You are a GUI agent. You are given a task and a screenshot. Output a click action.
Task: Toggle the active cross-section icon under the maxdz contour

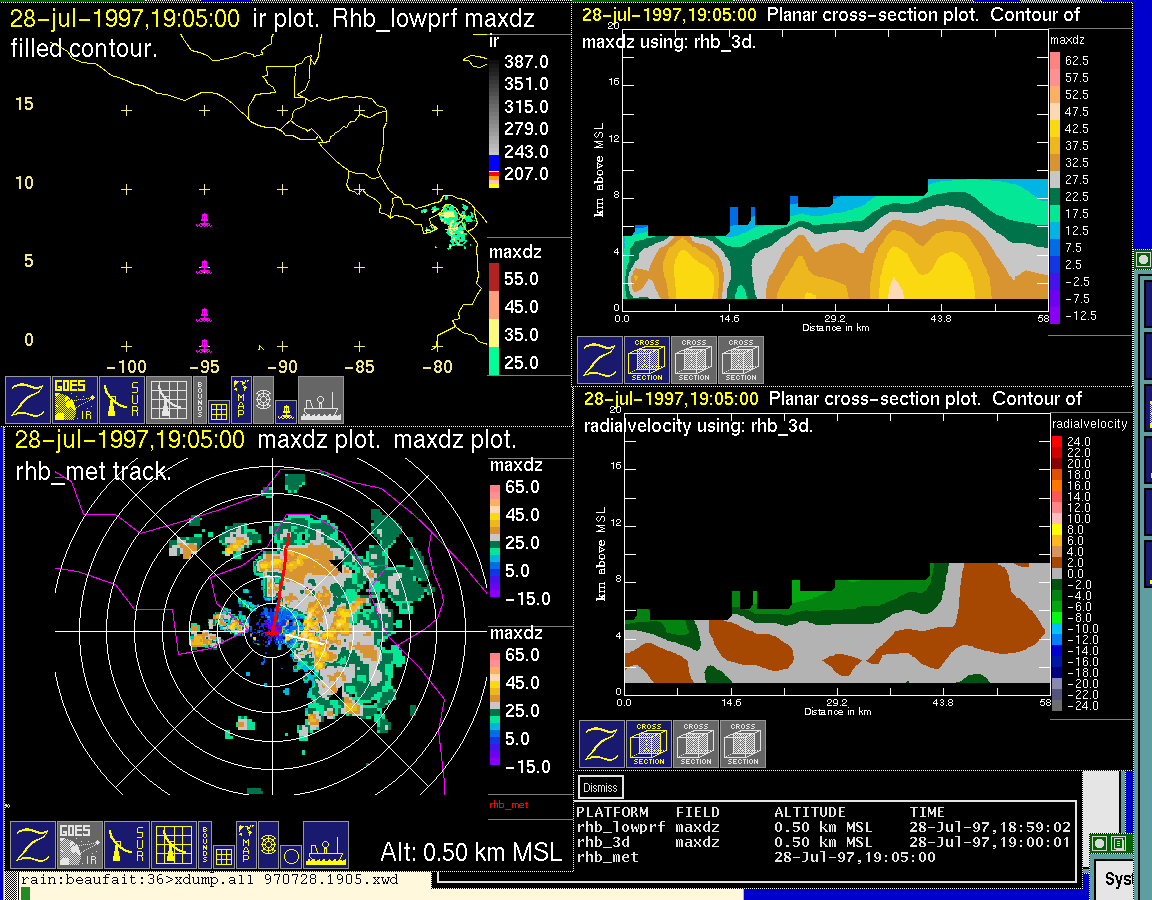[x=647, y=360]
